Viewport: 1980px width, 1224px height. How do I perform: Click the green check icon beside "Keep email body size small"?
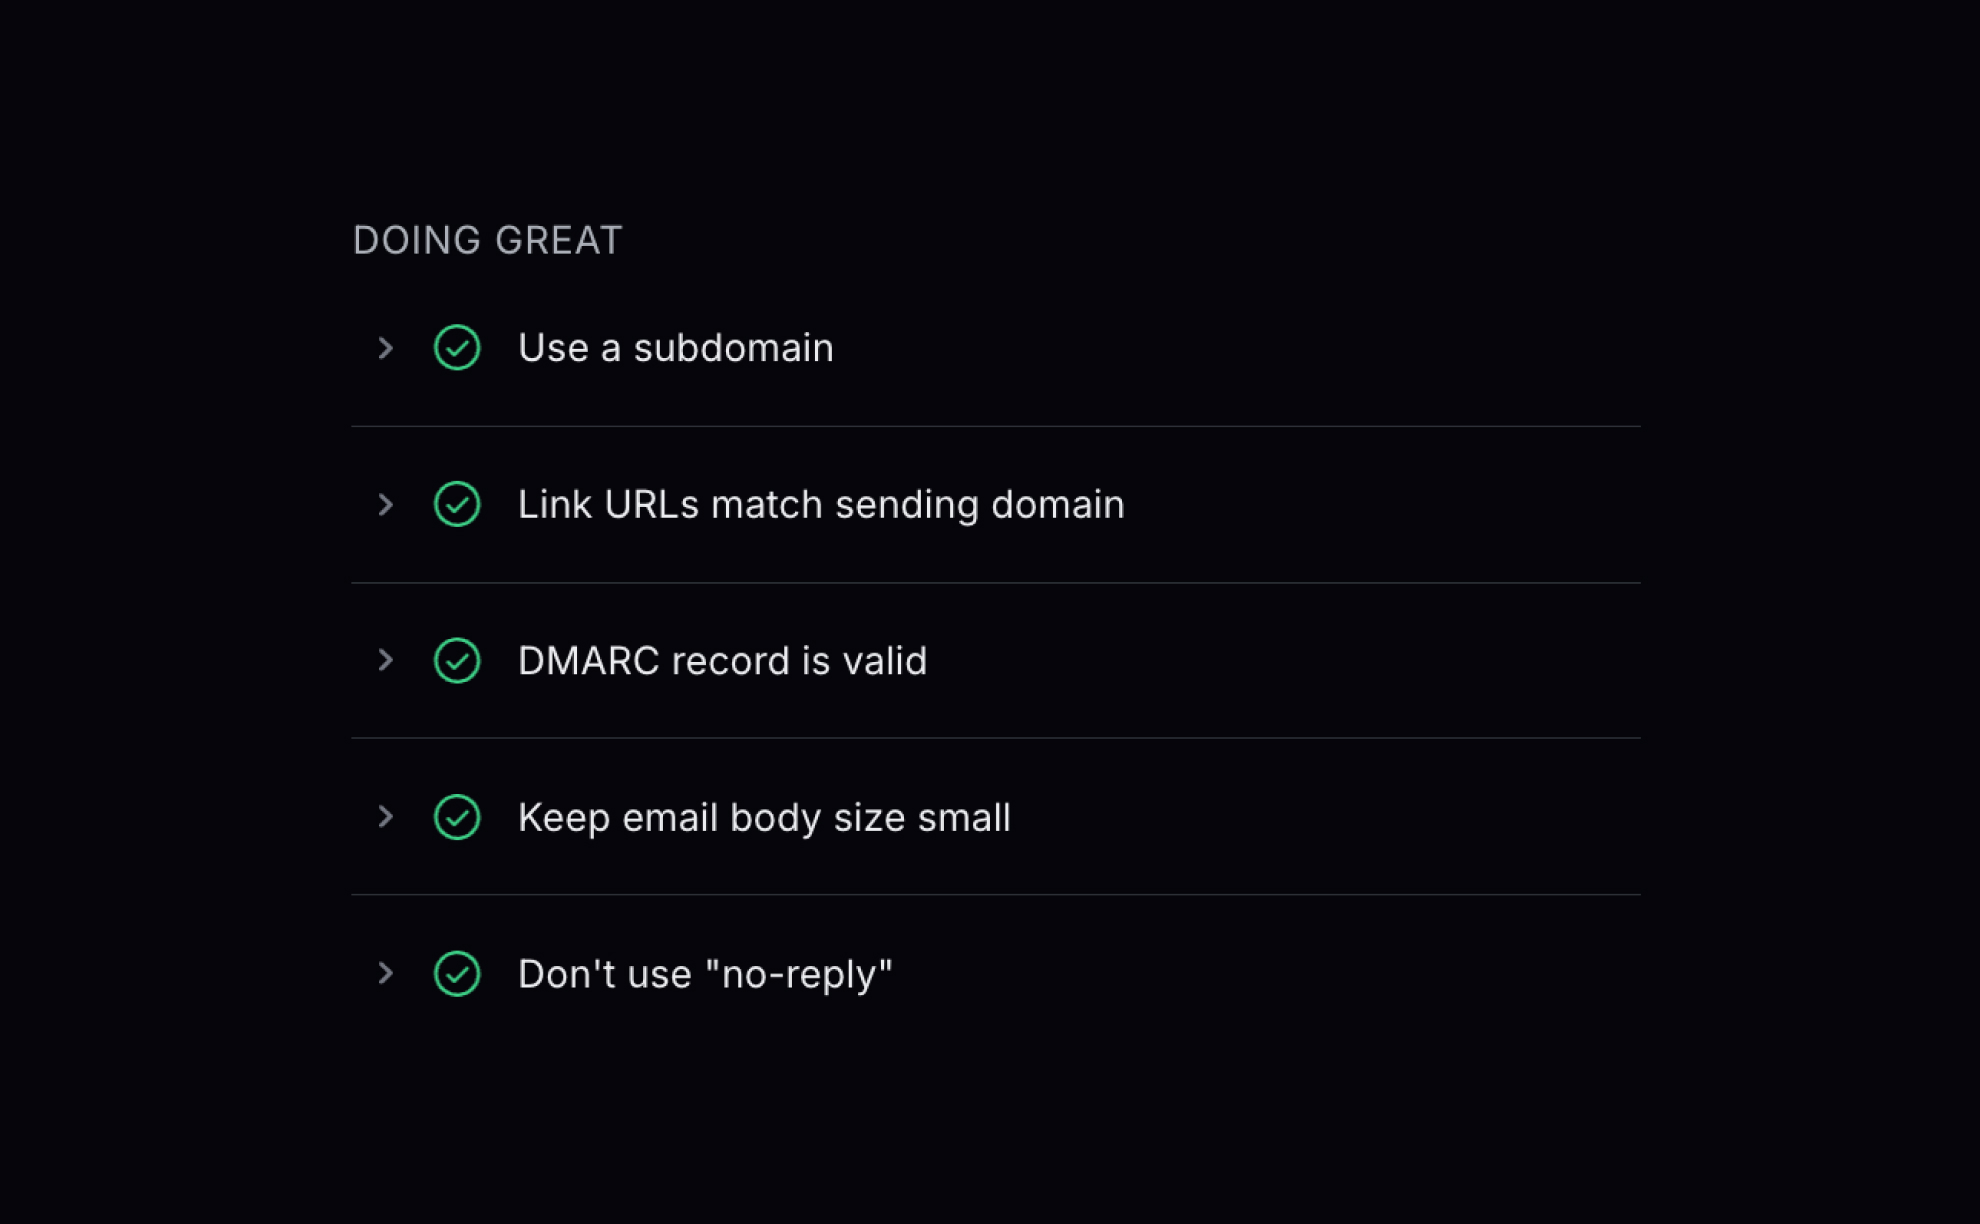pyautogui.click(x=457, y=817)
